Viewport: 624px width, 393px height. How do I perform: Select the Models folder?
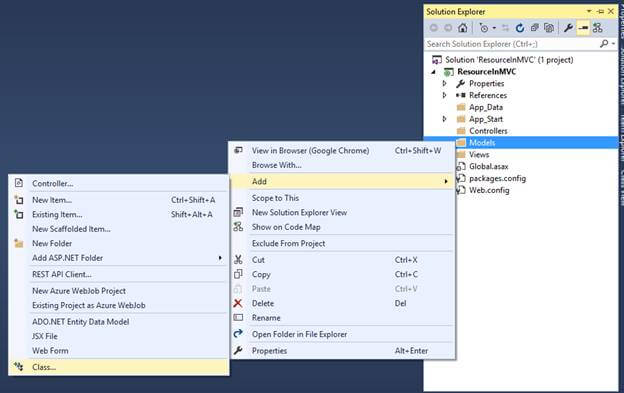[482, 143]
